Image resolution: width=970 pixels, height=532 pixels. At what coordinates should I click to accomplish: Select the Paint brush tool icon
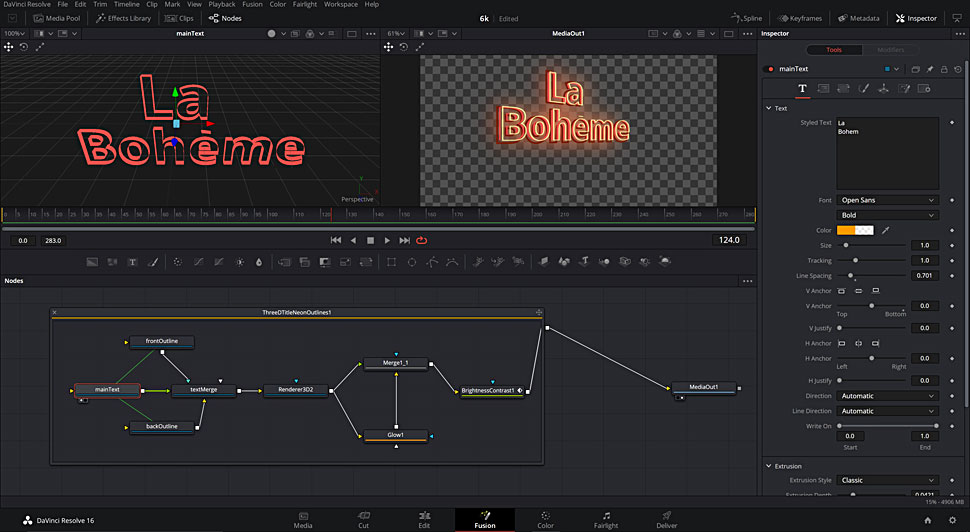point(153,262)
